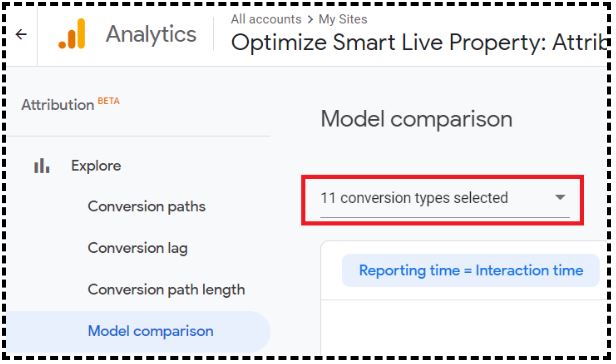Click the All accounts breadcrumb link
This screenshot has height=364, width=616.
click(266, 19)
